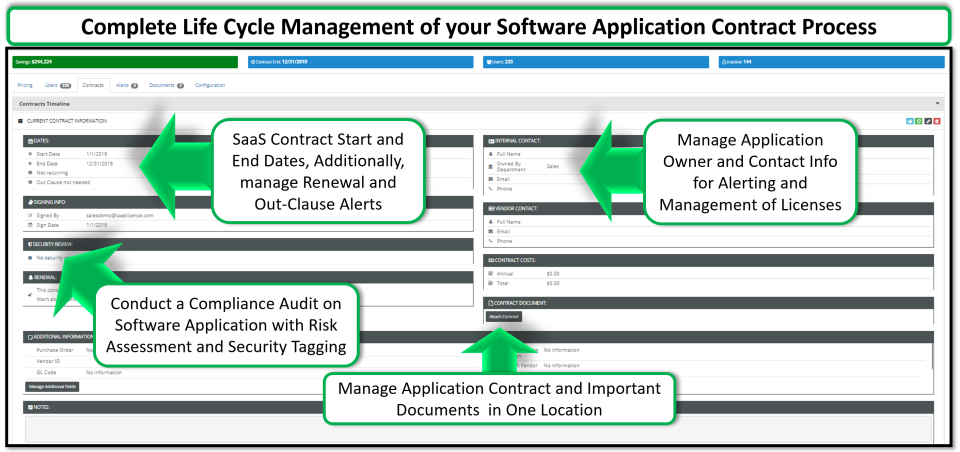Select the Contracts tab
The width and height of the screenshot is (960, 452).
(x=93, y=85)
